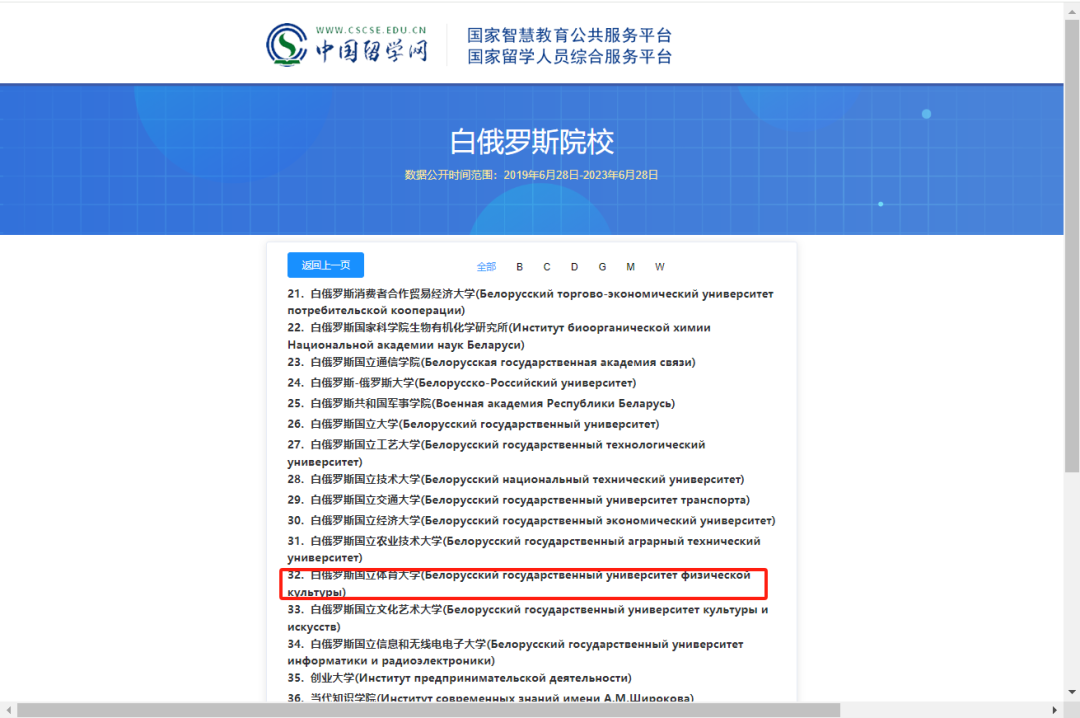Select entry 29 白俄罗斯国立交通大学
The height and width of the screenshot is (718, 1080).
pos(519,500)
